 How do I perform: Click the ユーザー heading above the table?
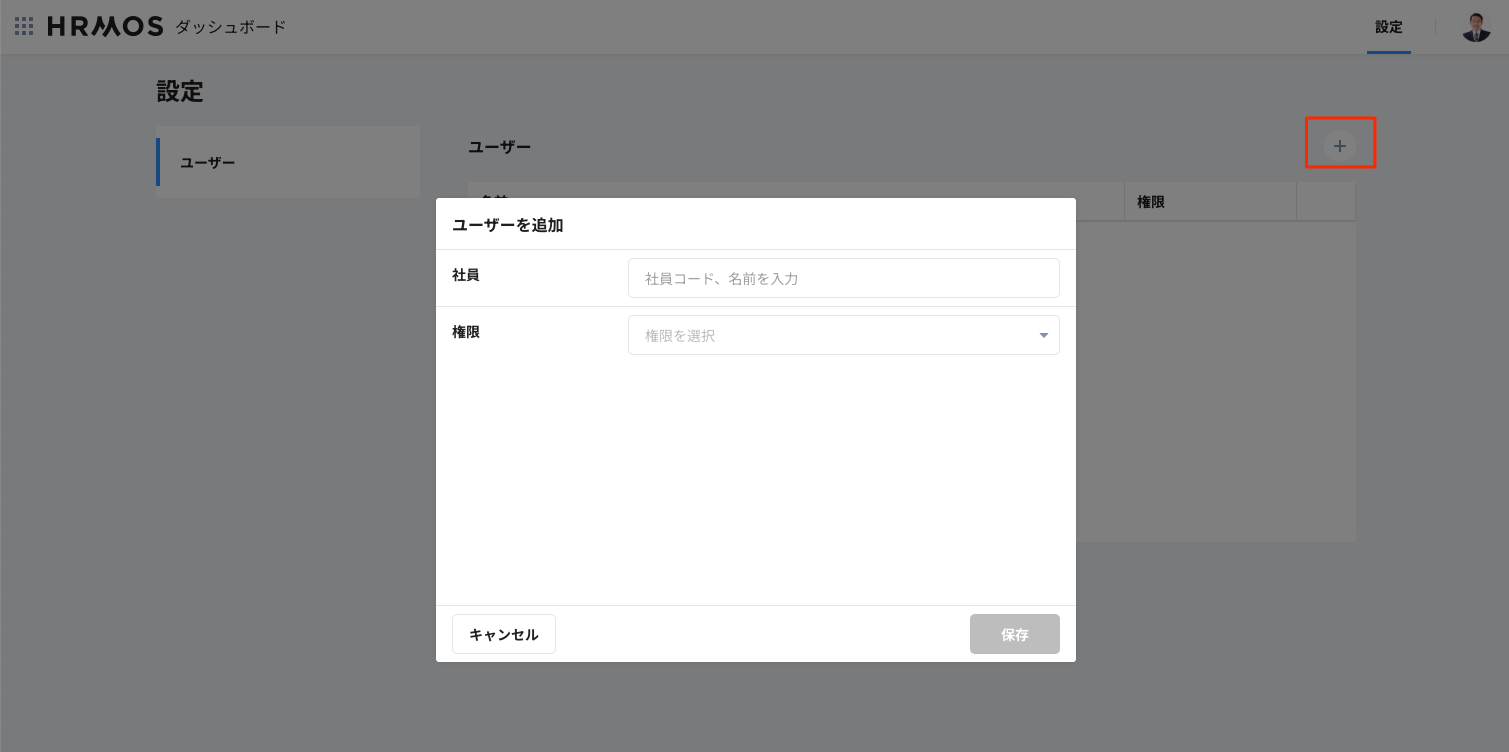pyautogui.click(x=500, y=146)
